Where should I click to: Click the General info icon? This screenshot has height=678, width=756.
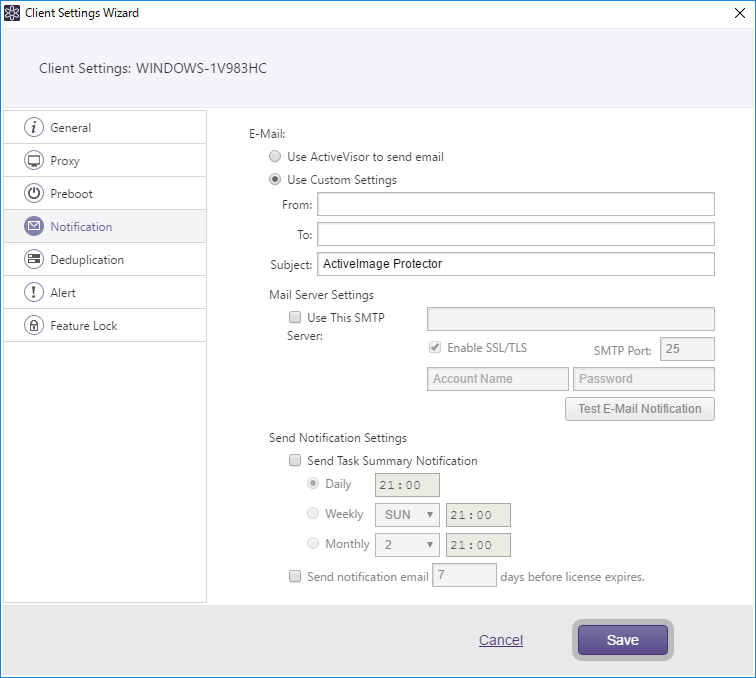point(34,127)
